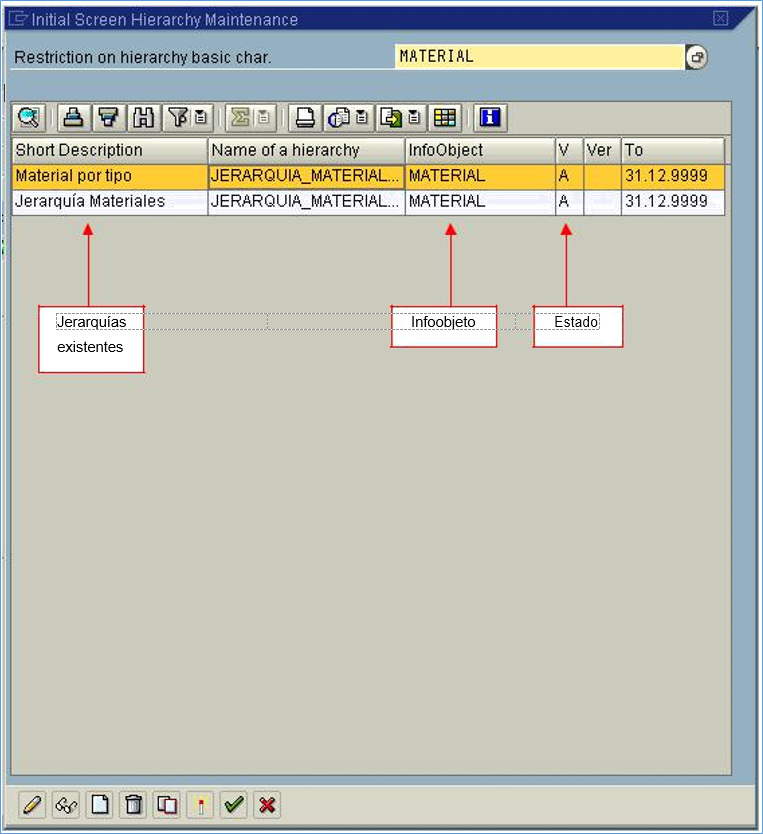The image size is (763, 834).
Task: Click the Details magnifier icon
Action: coord(28,118)
